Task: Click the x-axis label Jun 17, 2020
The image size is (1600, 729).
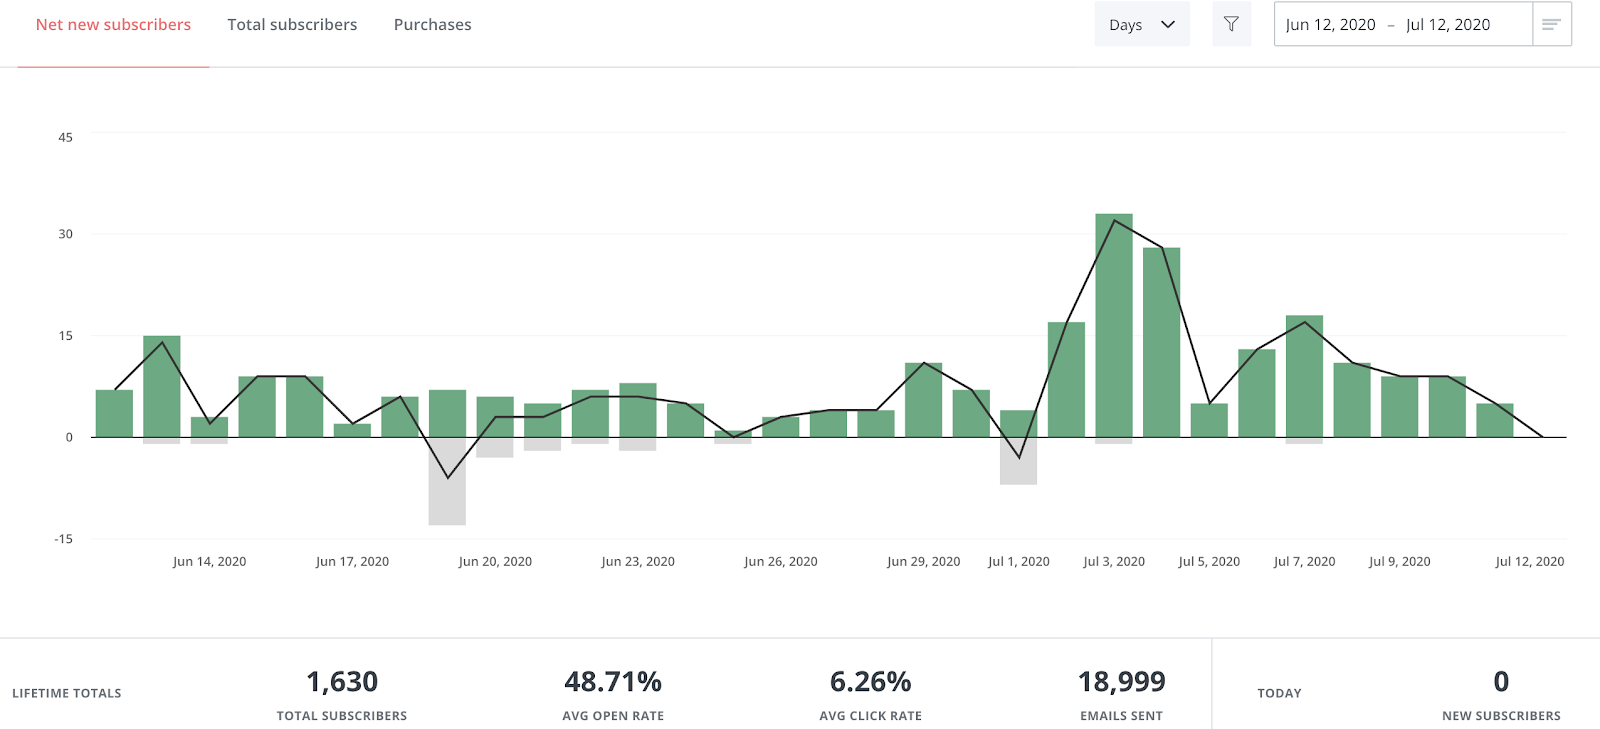Action: click(x=352, y=562)
